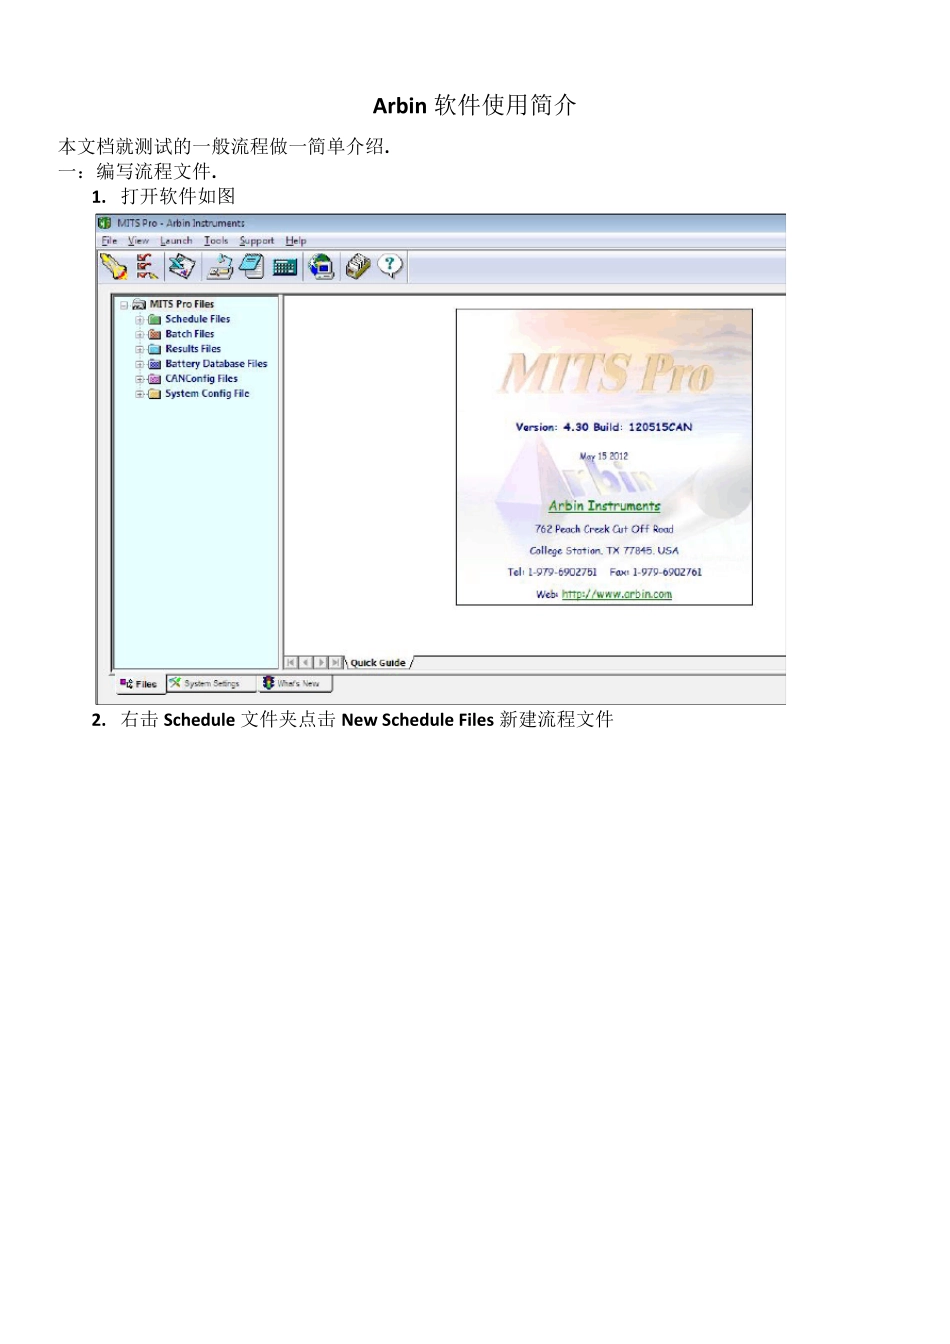Click the 'Arbin 软件使用简介' document title
The image size is (950, 1344).
pos(475,105)
